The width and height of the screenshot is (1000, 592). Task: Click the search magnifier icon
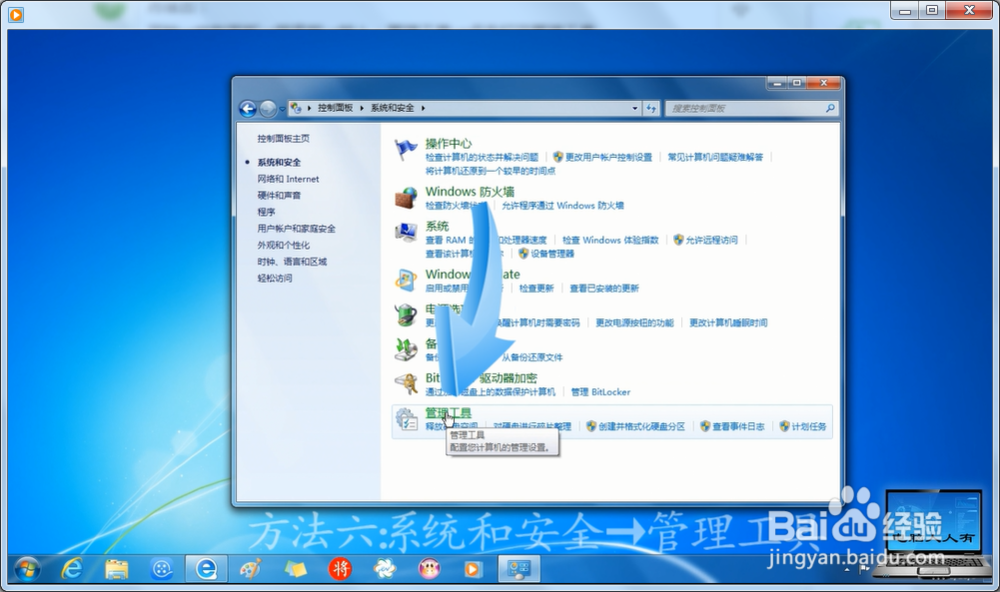click(x=830, y=108)
